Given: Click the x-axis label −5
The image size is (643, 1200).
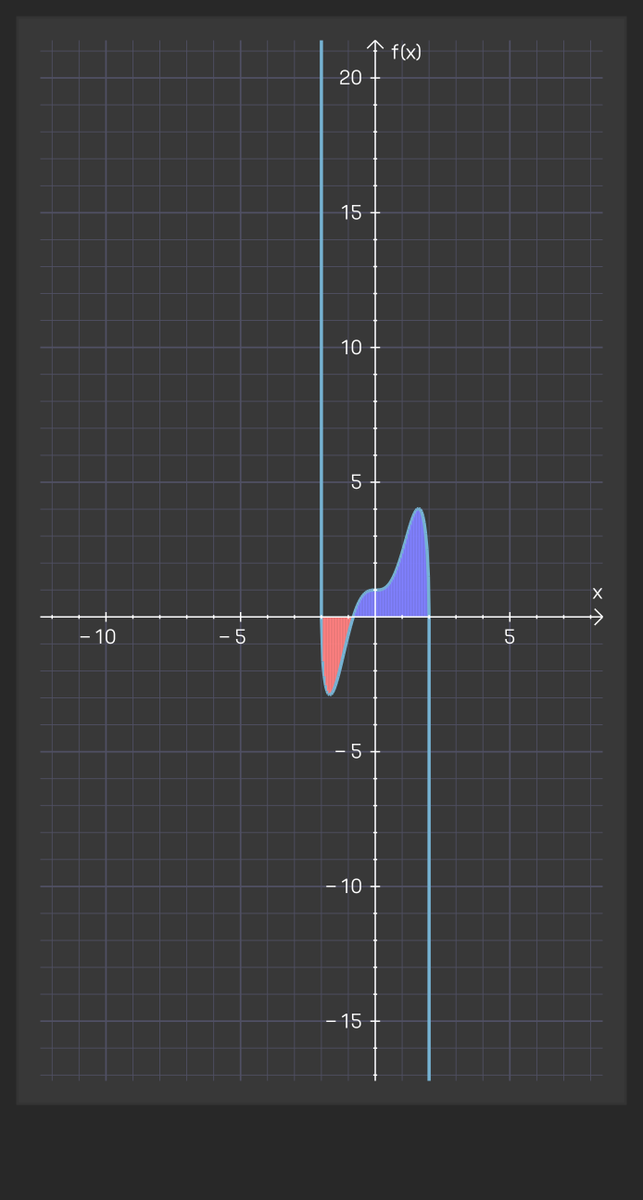Looking at the screenshot, I should coord(233,637).
